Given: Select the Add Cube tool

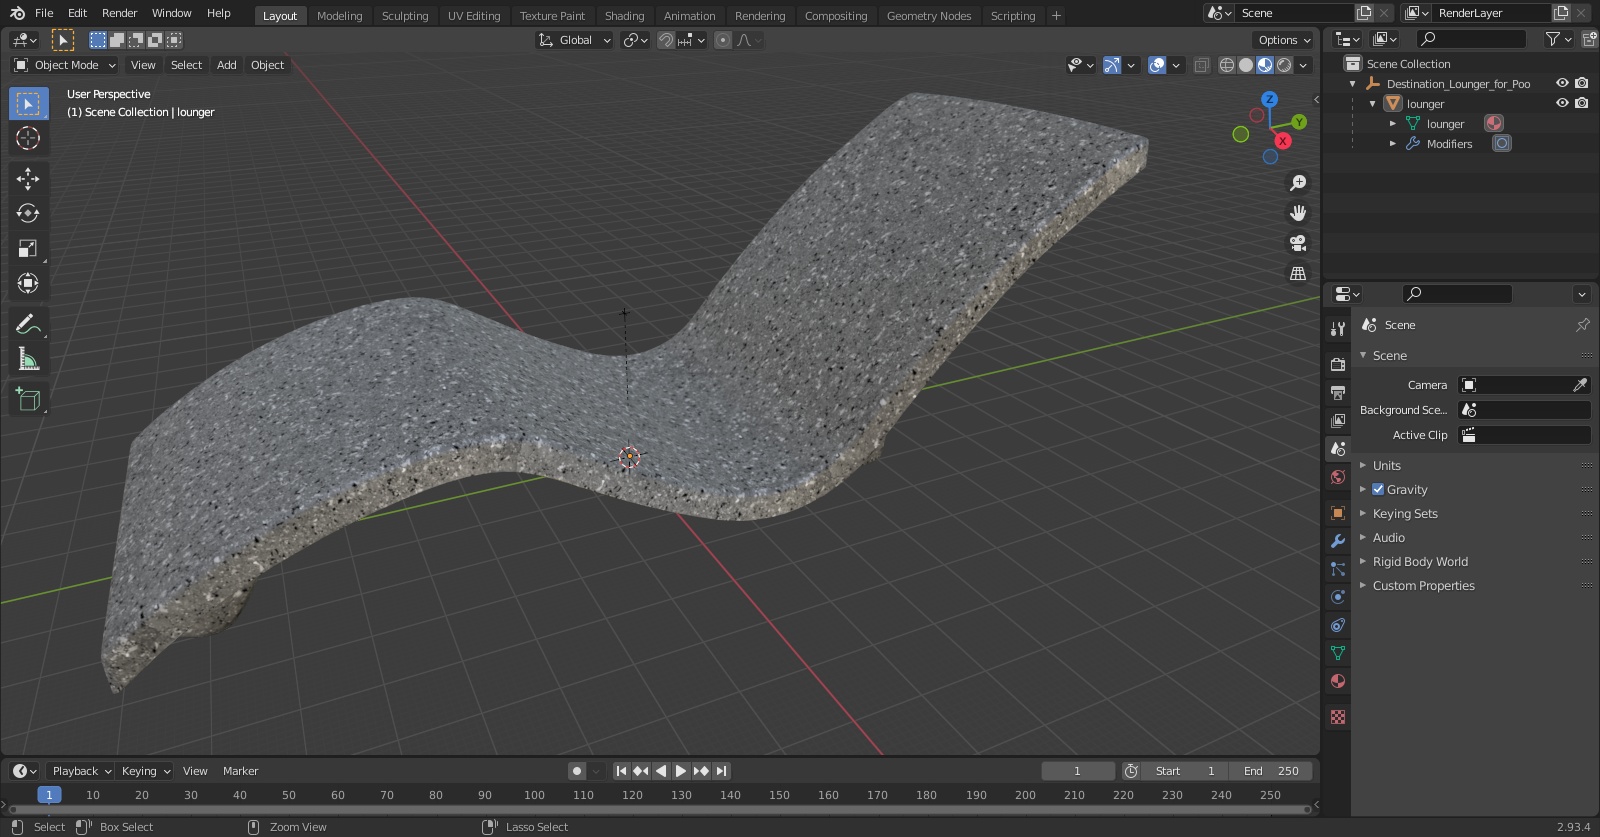Looking at the screenshot, I should tap(28, 400).
